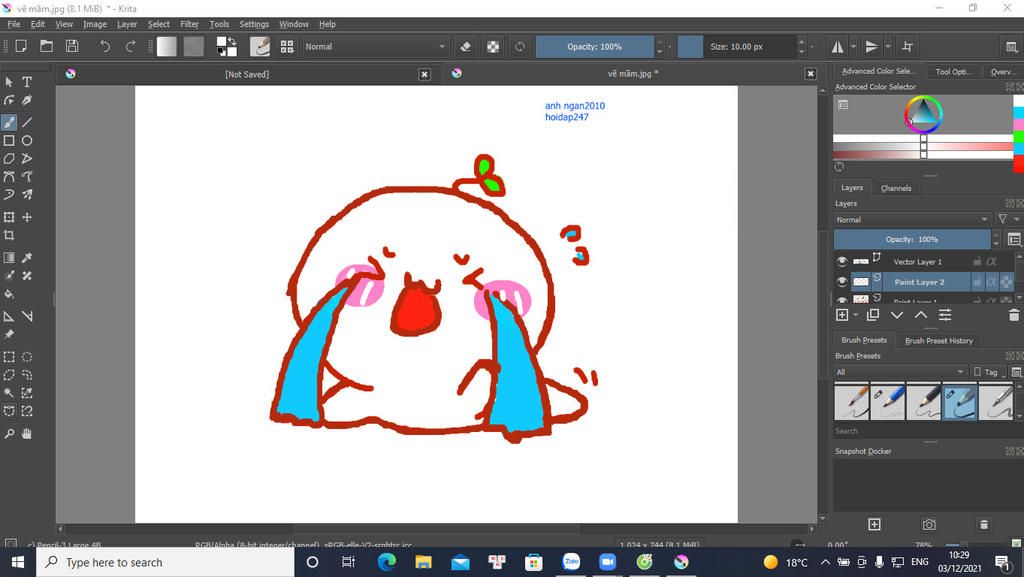Expand the add-layer type dropdown arrow

[x=856, y=315]
